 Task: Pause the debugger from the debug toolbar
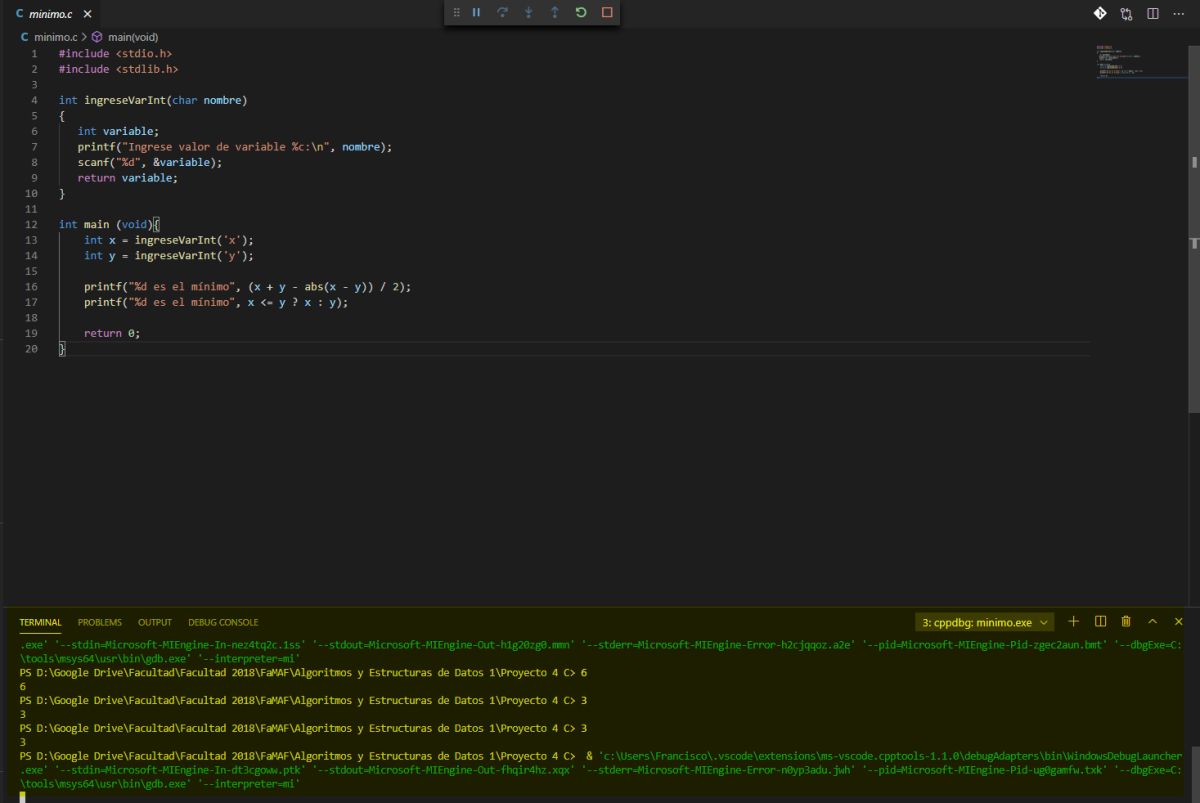(x=476, y=13)
